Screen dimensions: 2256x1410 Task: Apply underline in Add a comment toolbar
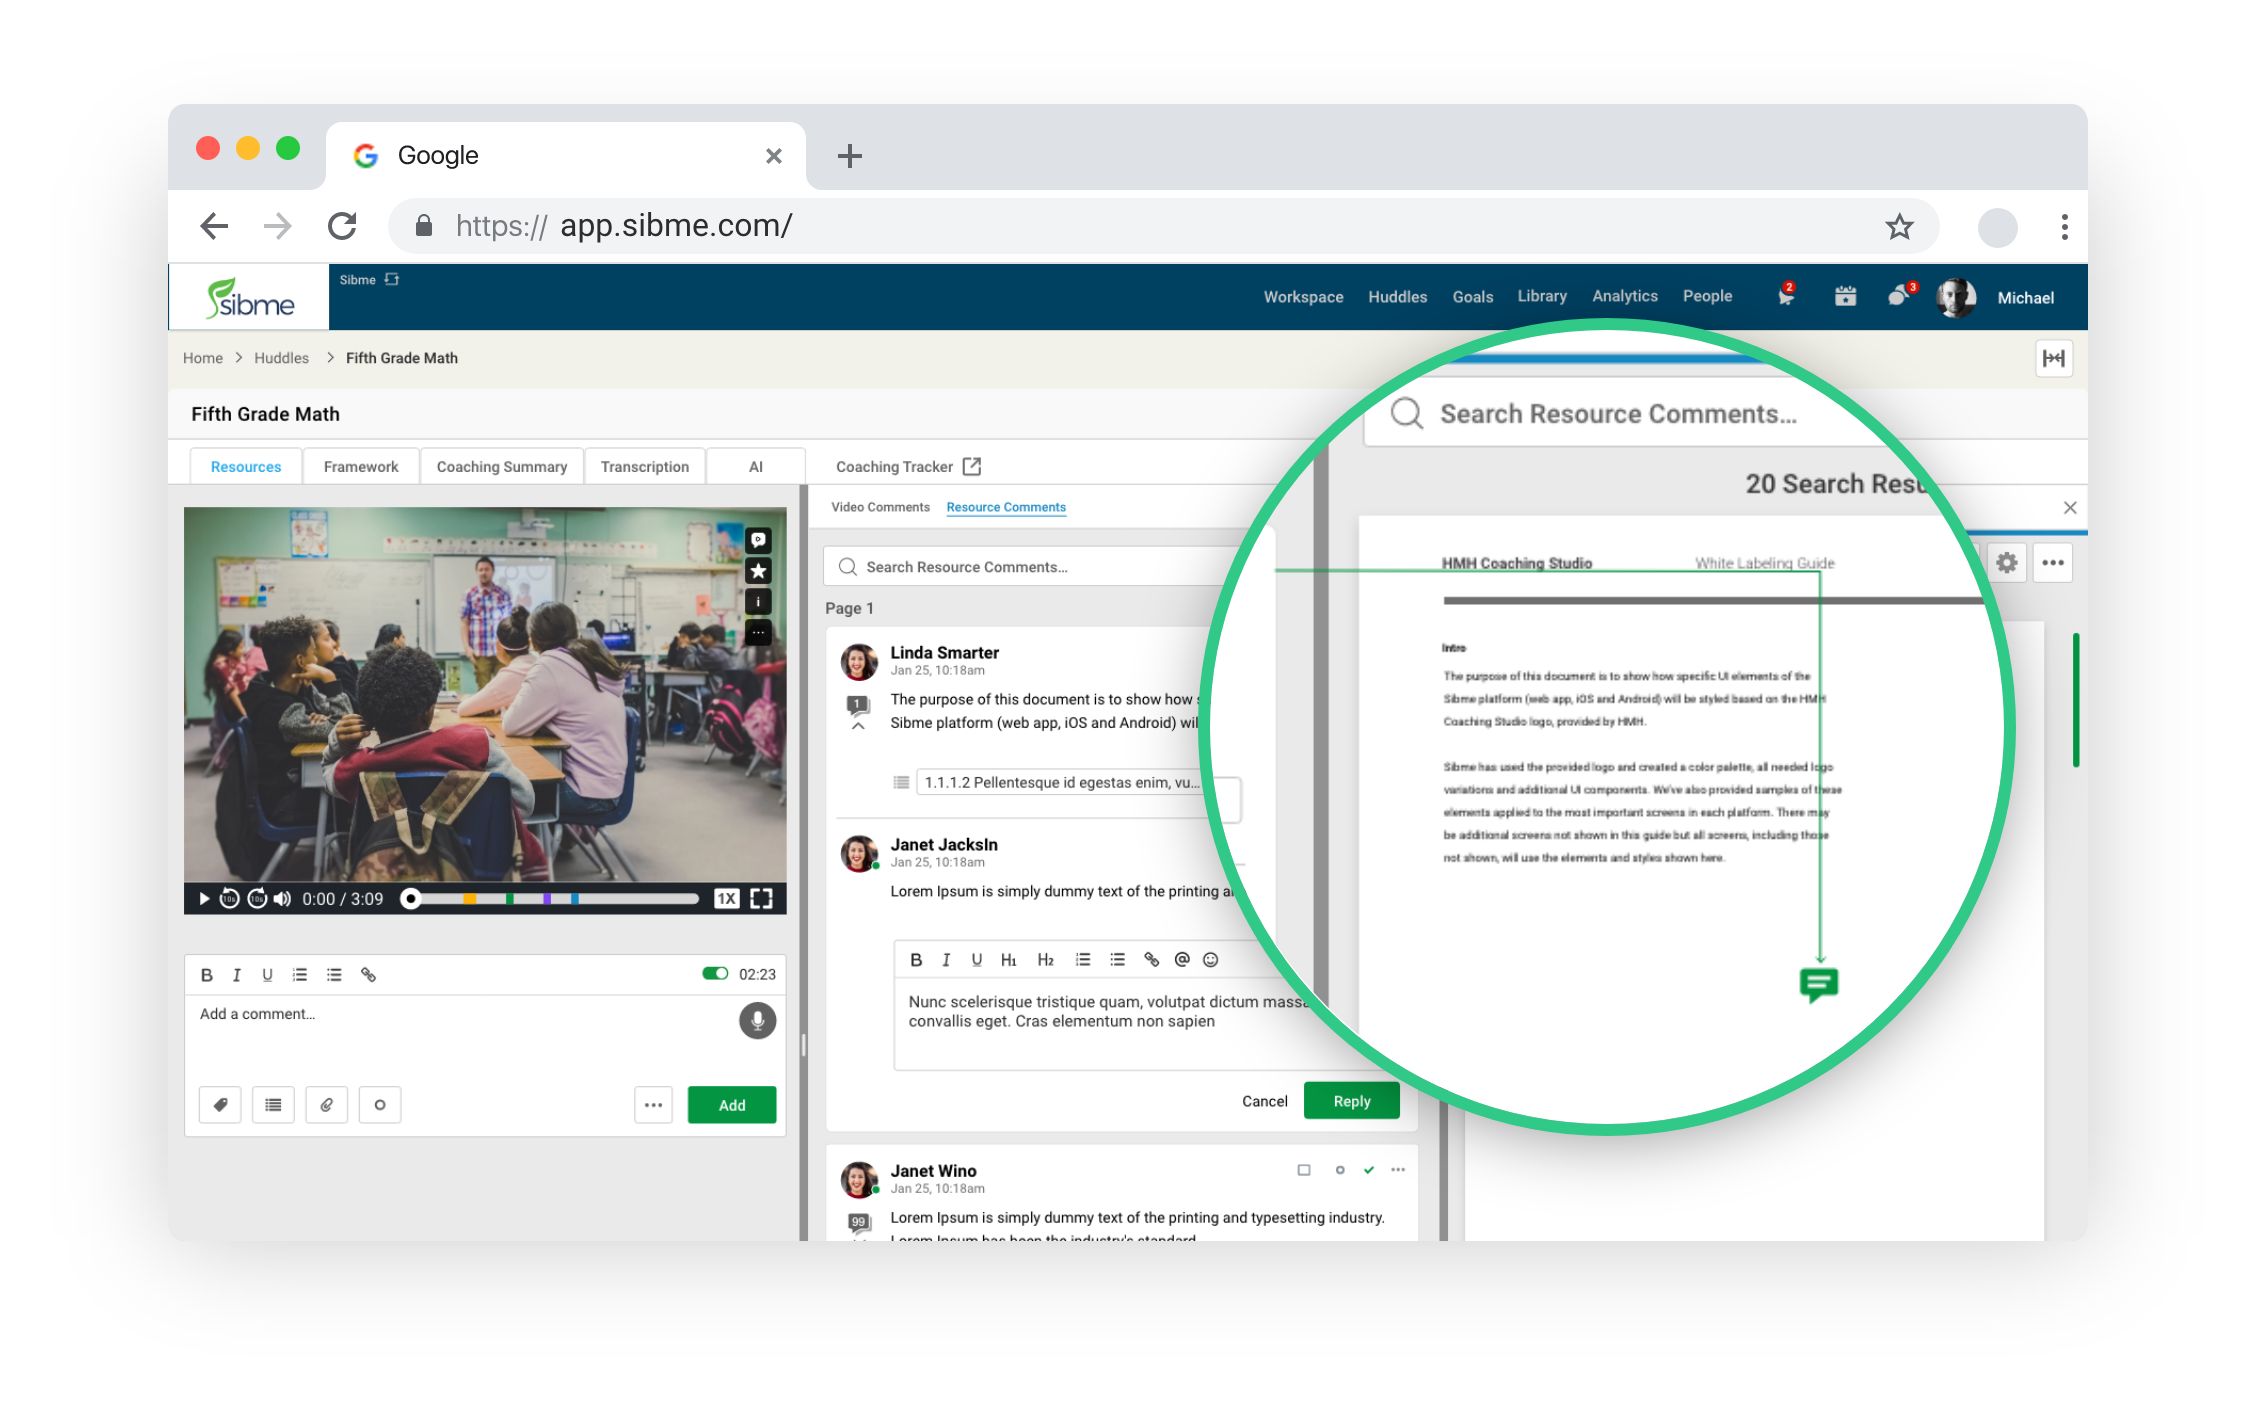click(x=267, y=974)
